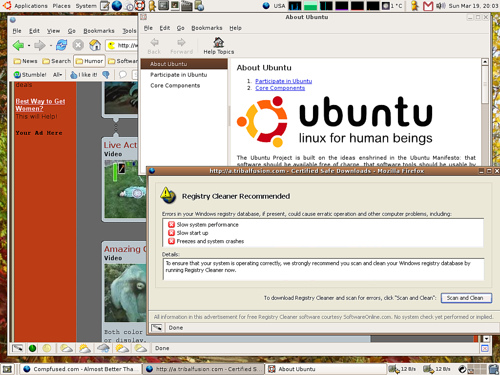Click the Stumble! toolbar button

pyautogui.click(x=30, y=74)
